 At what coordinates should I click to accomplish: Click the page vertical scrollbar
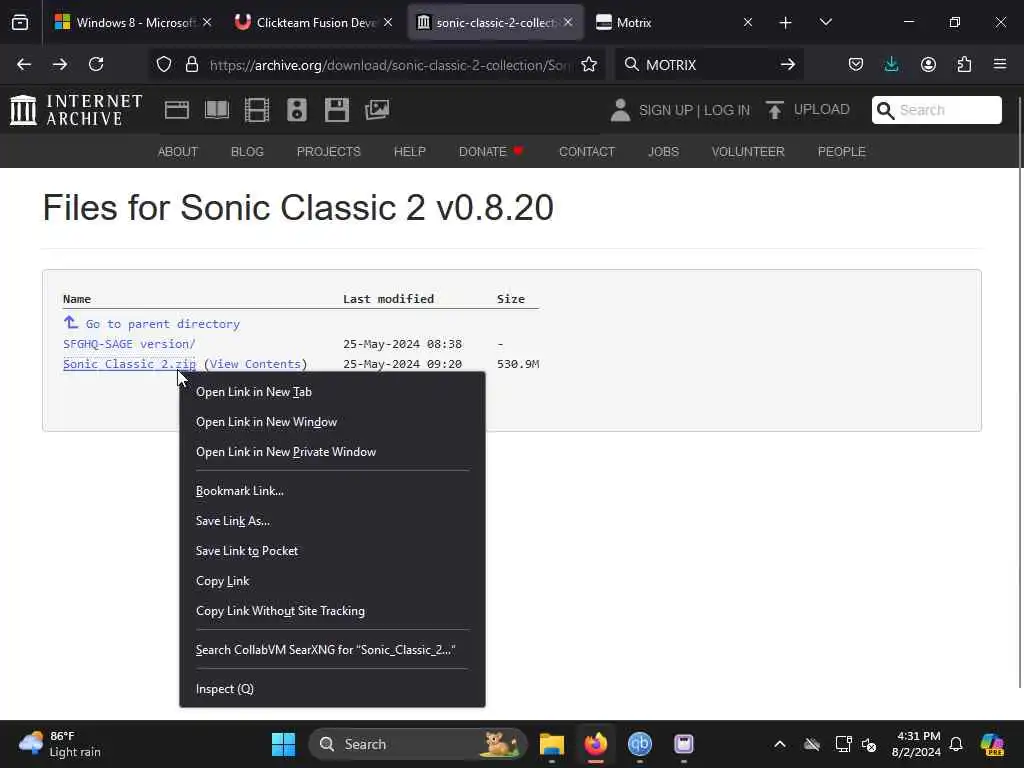pos(1020,392)
